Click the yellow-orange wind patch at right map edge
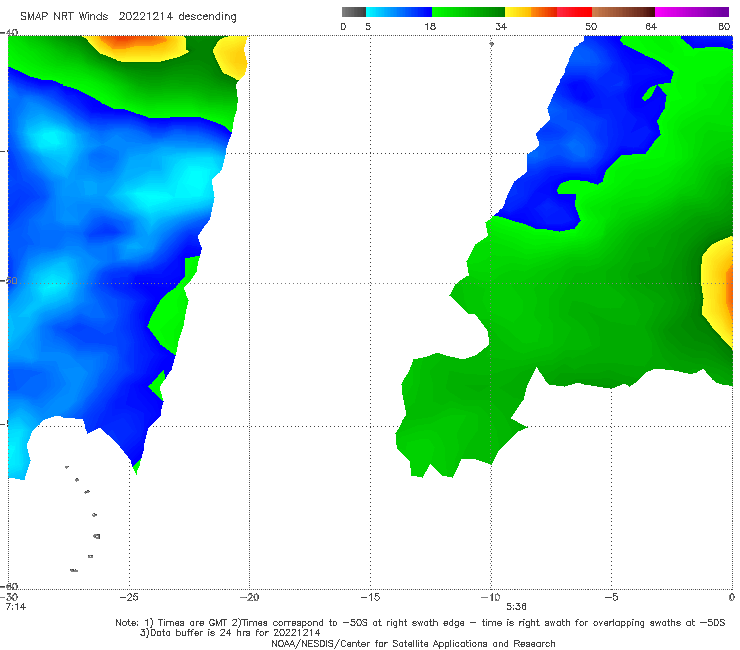 click(x=718, y=291)
